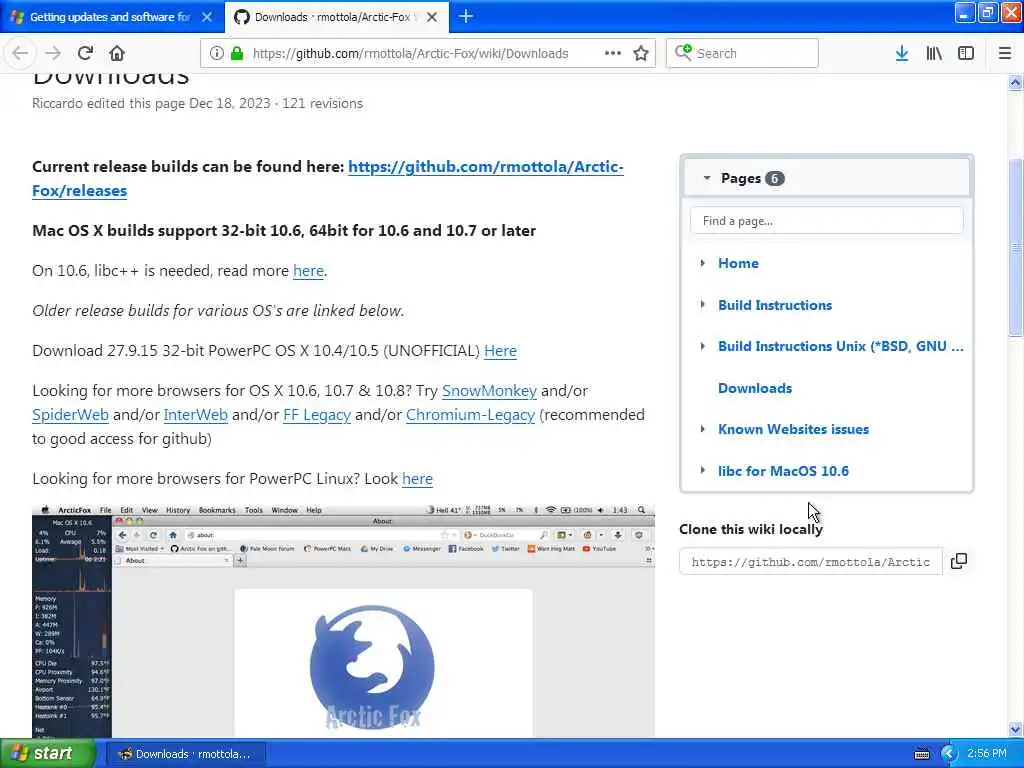Click the taskbar clock 2:56 PM

(987, 754)
